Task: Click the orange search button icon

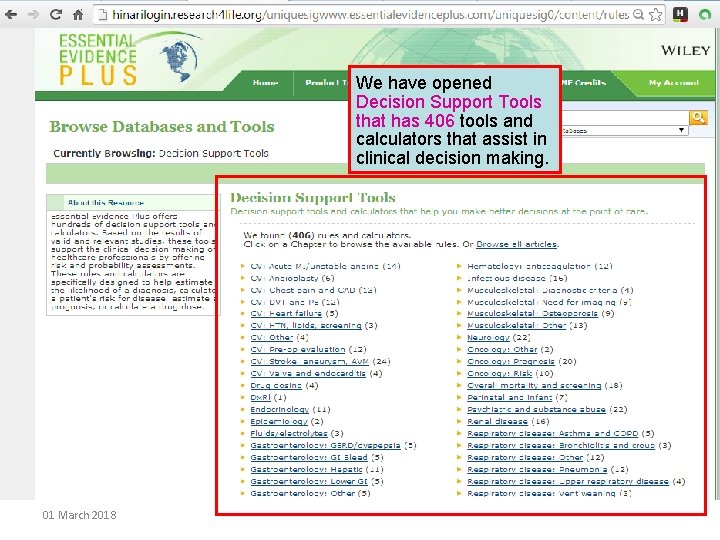Action: tap(698, 118)
